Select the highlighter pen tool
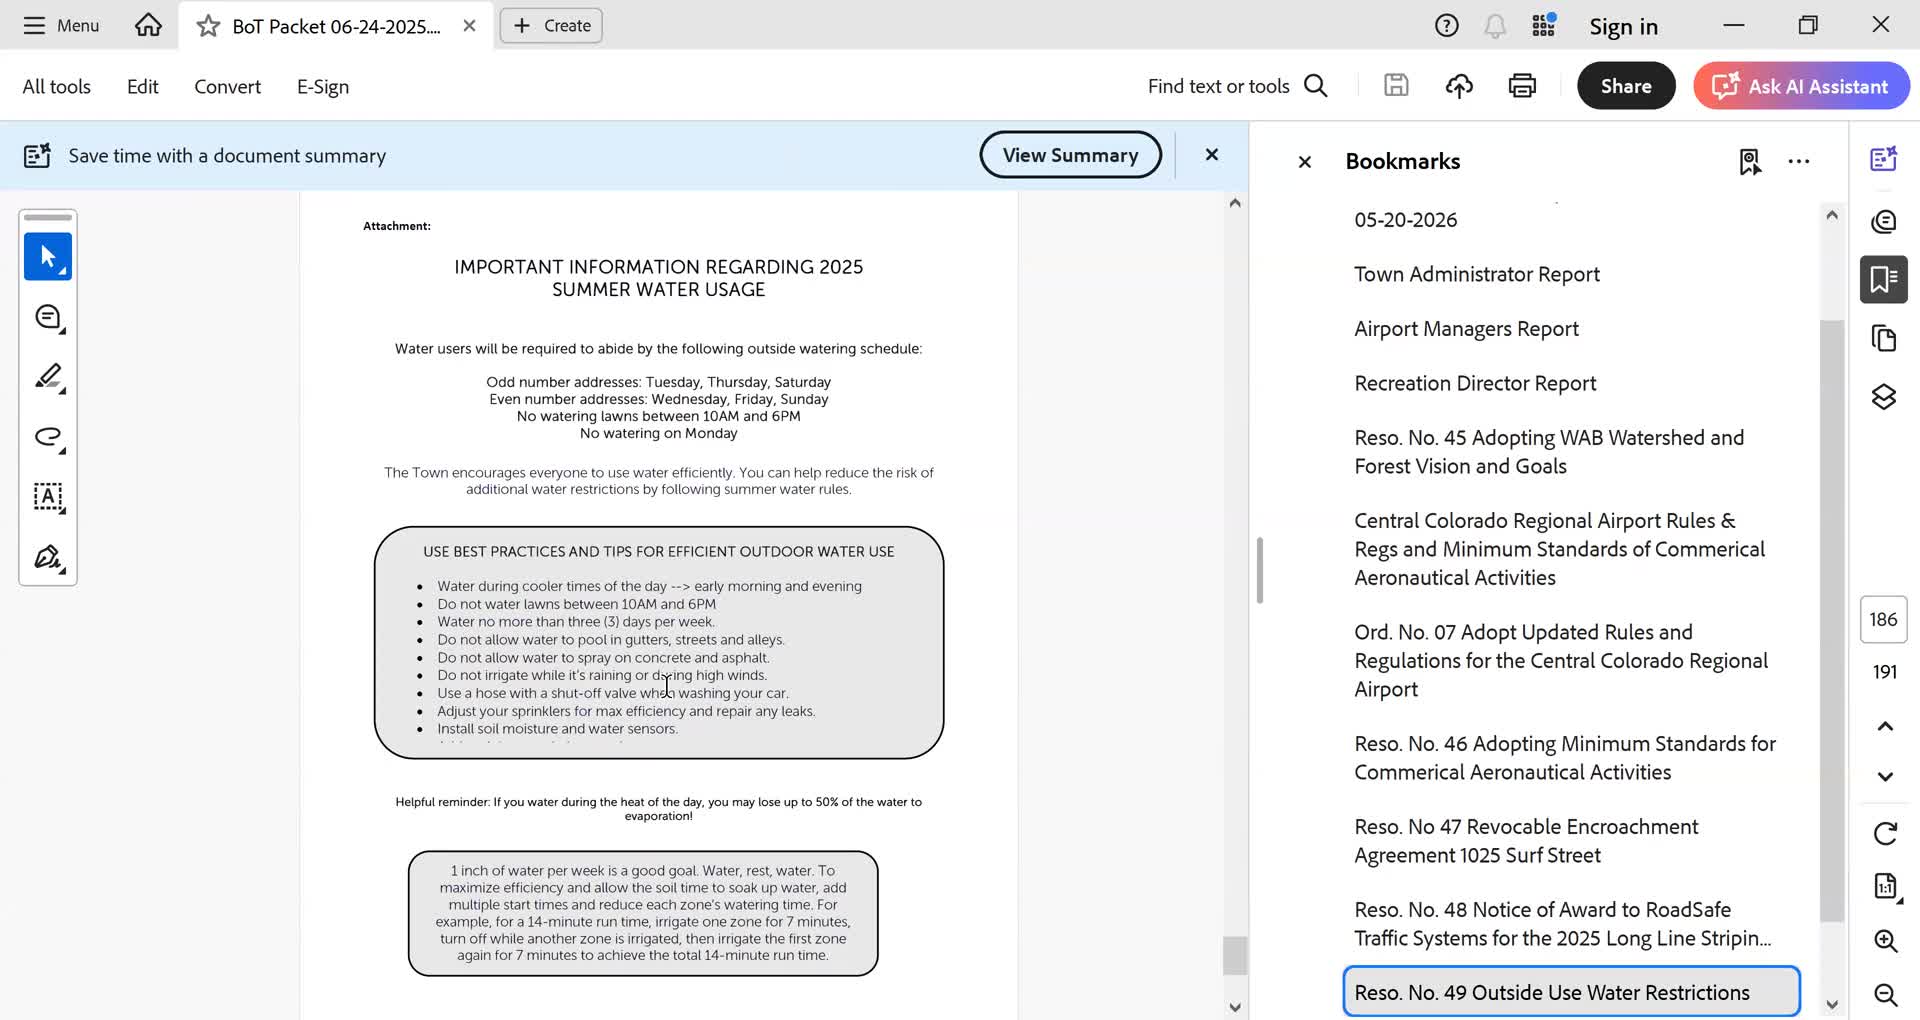The image size is (1920, 1020). click(47, 377)
